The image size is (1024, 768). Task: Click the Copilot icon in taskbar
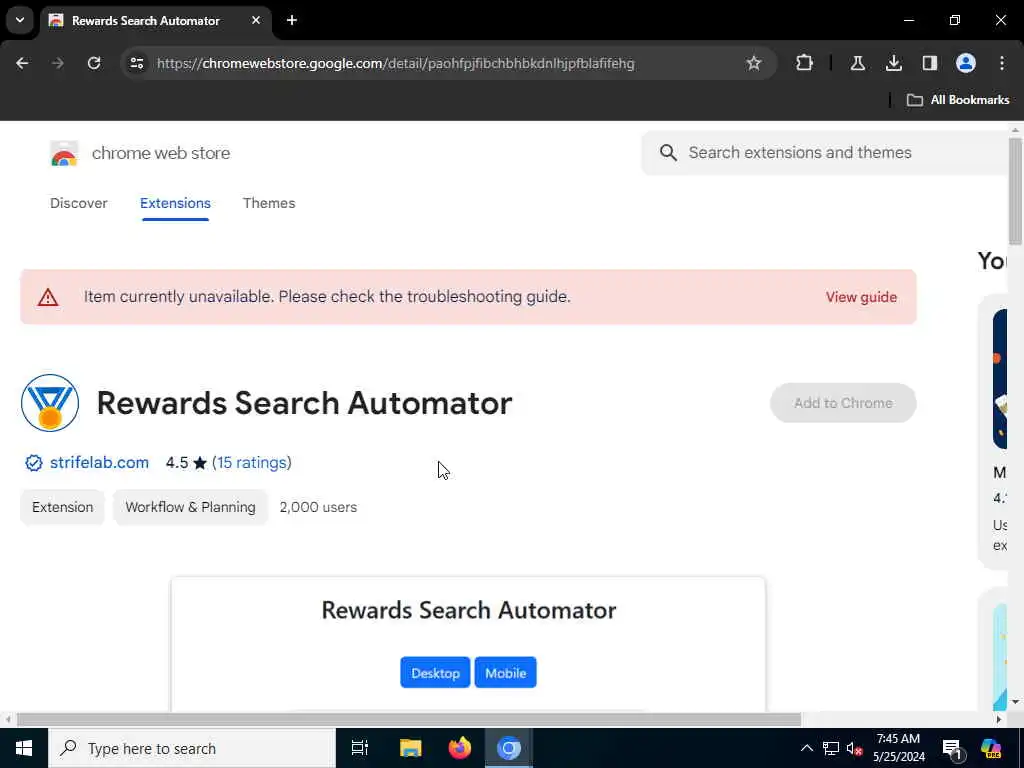coord(990,748)
